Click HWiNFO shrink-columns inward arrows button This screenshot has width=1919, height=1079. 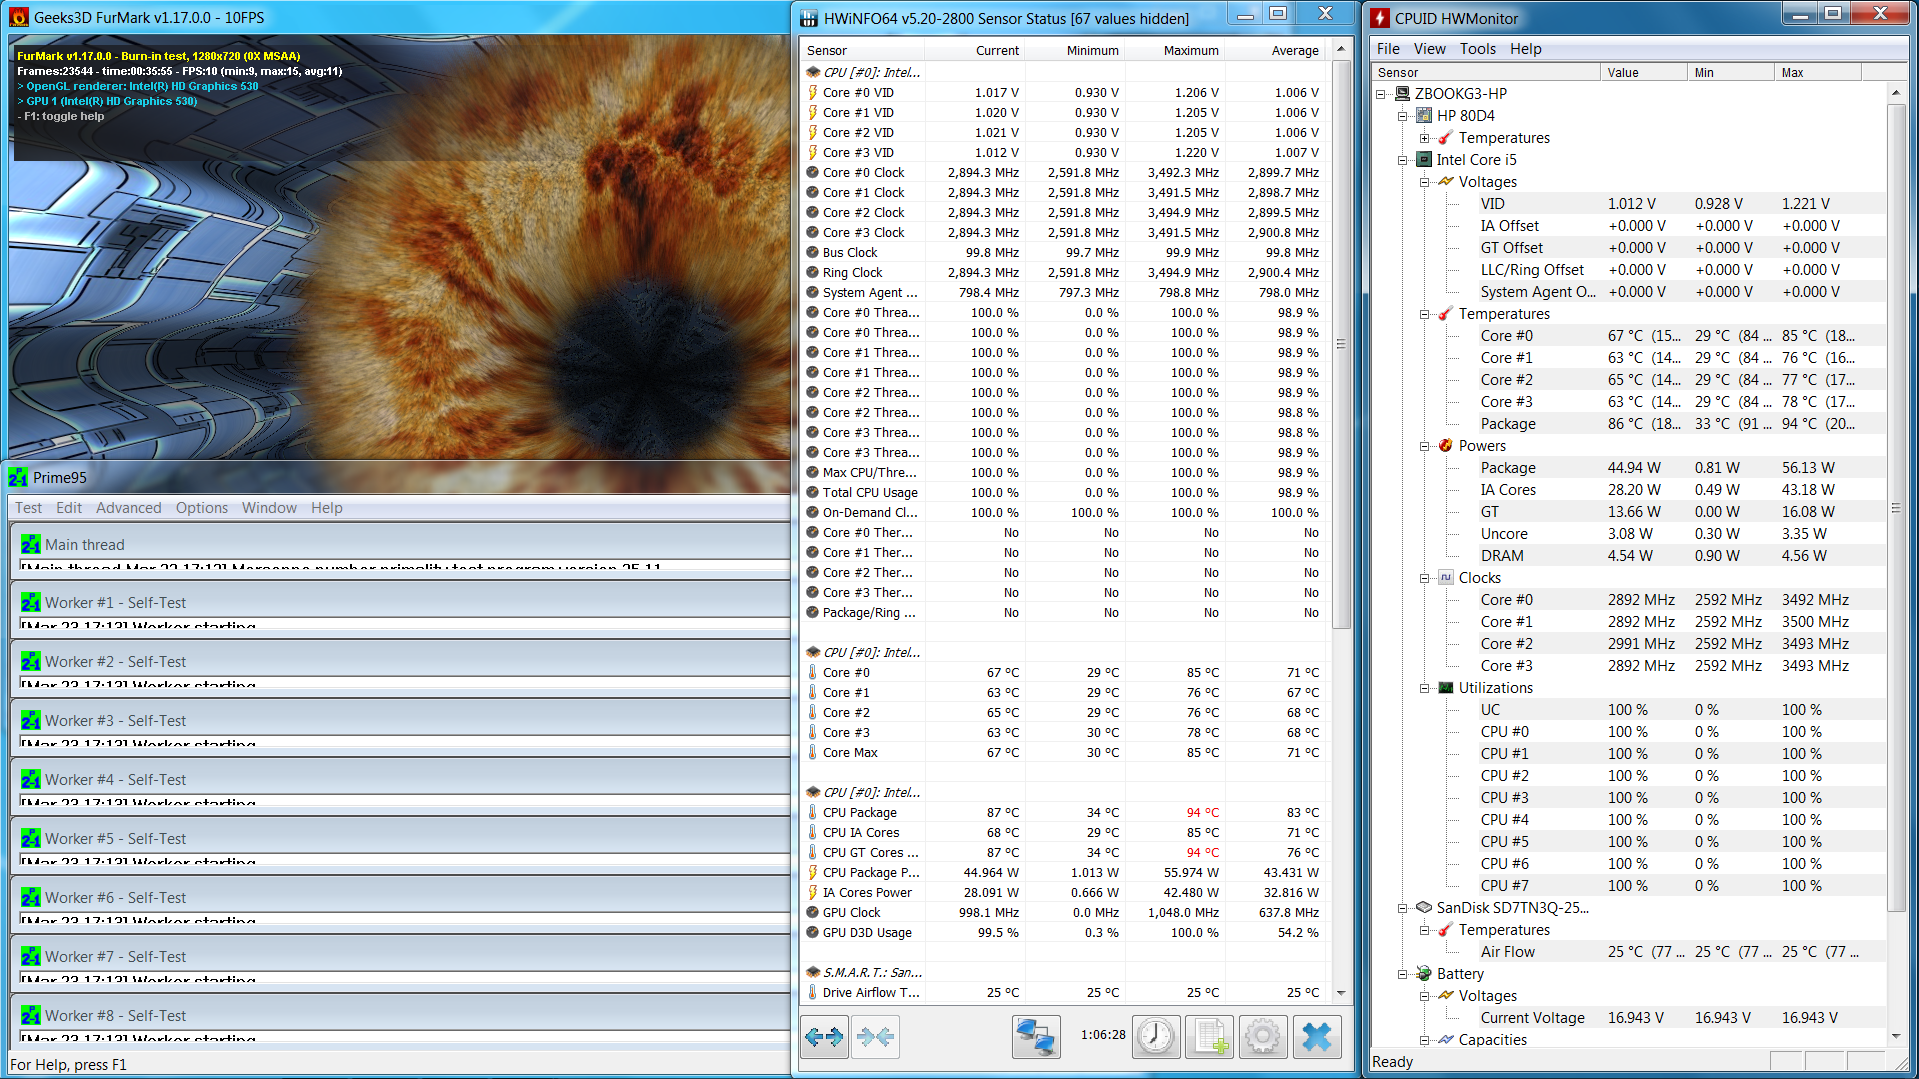click(x=876, y=1036)
